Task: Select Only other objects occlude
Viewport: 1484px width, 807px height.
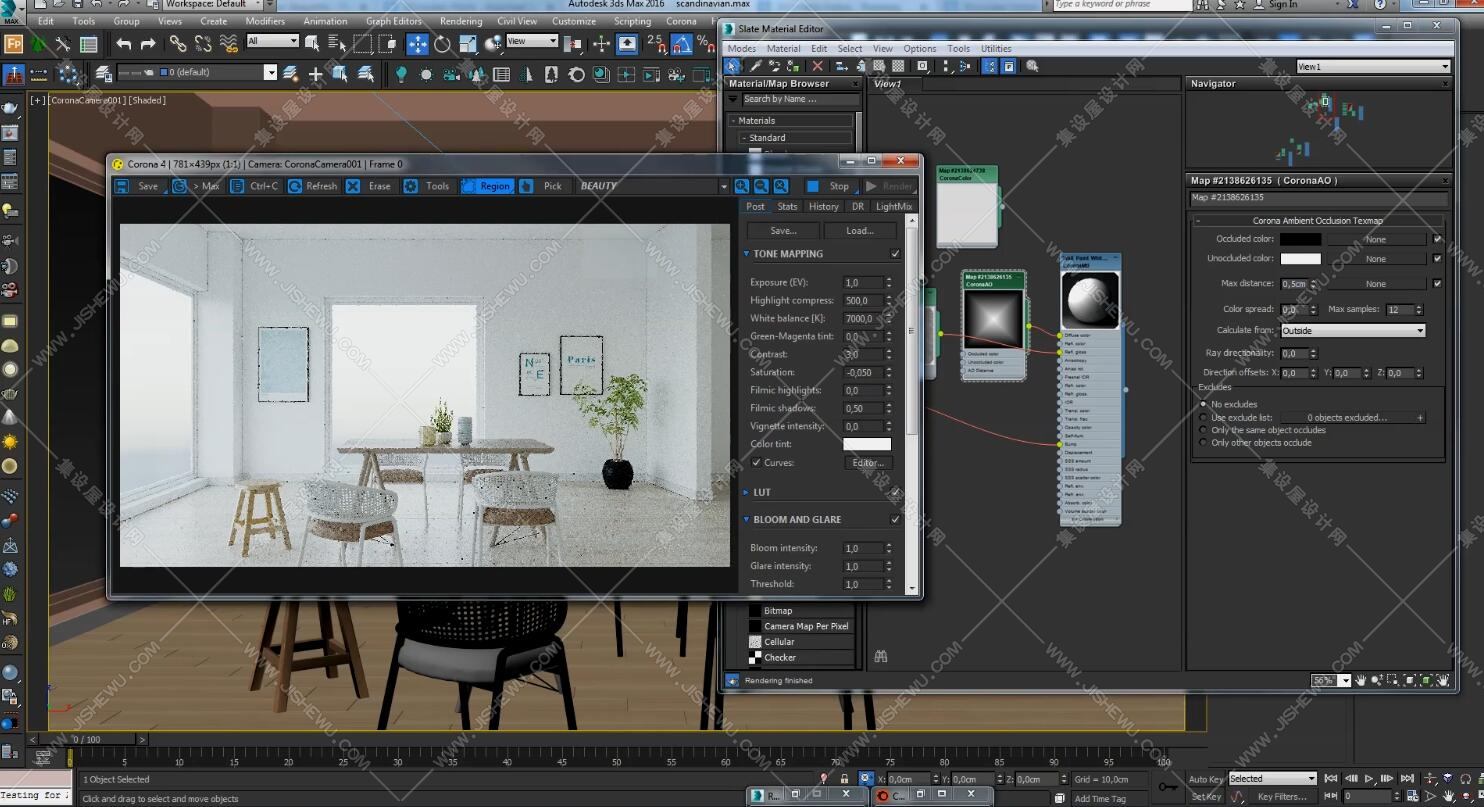Action: [1203, 442]
